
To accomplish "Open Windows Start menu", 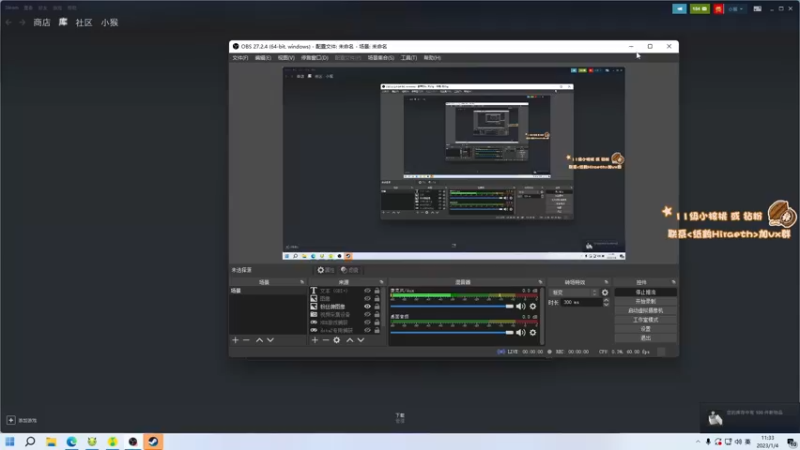I will point(10,441).
